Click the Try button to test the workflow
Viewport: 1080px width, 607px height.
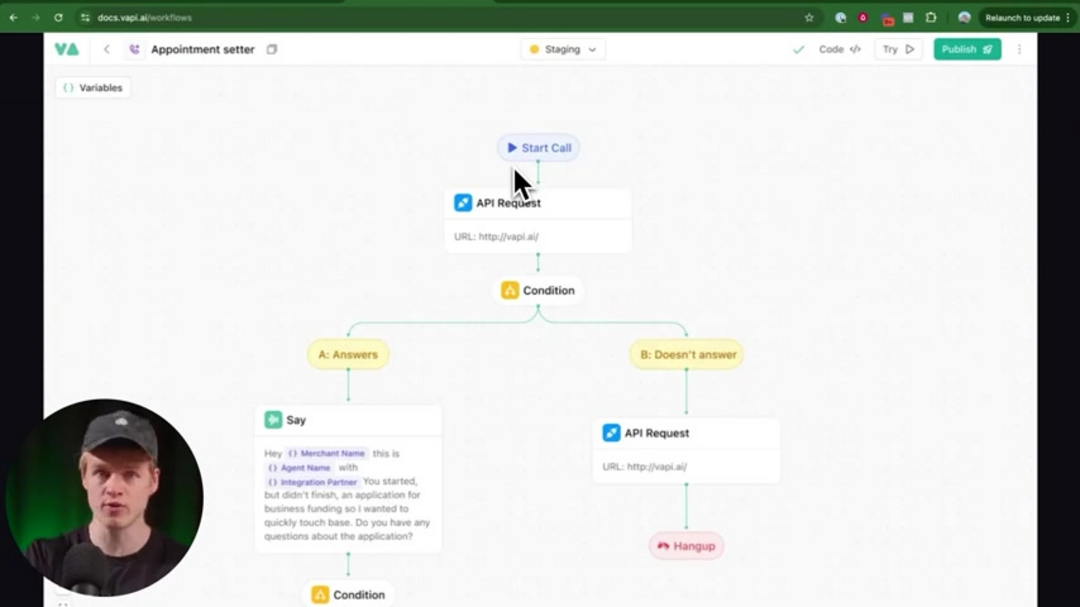click(897, 48)
